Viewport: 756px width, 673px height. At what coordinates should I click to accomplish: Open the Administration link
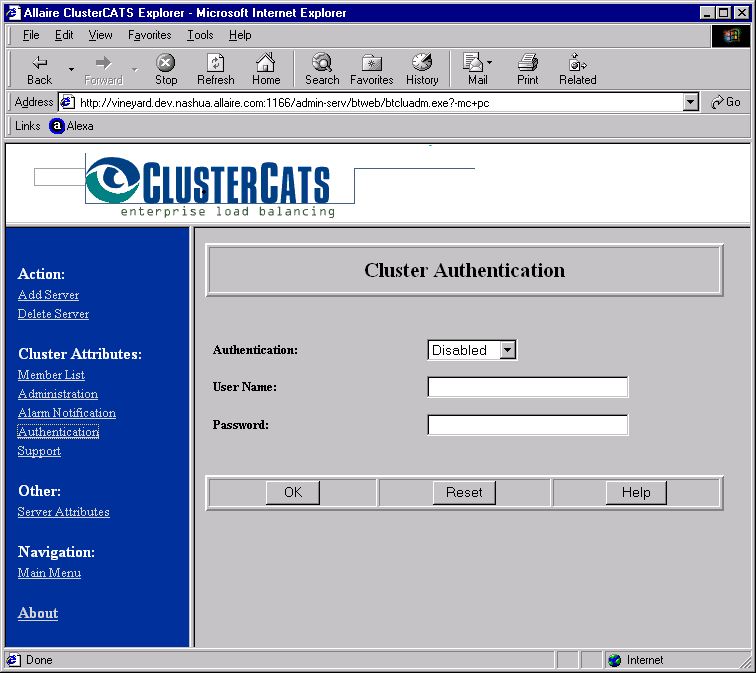(58, 394)
